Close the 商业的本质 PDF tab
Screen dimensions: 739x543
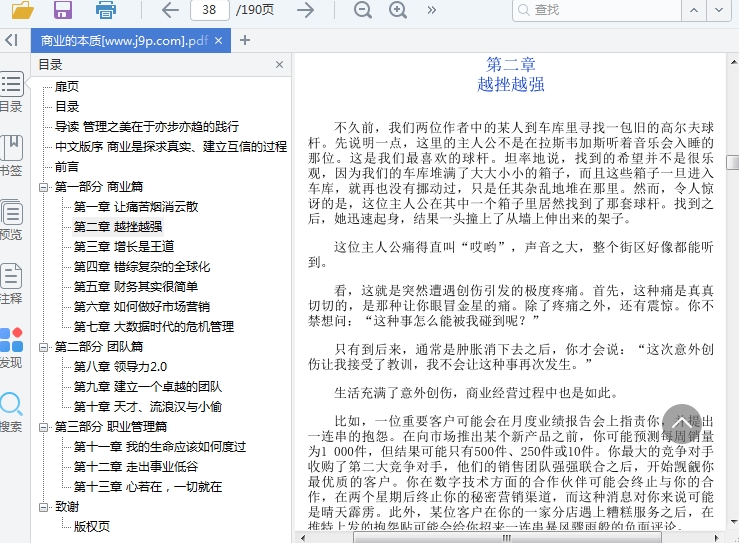pyautogui.click(x=218, y=41)
